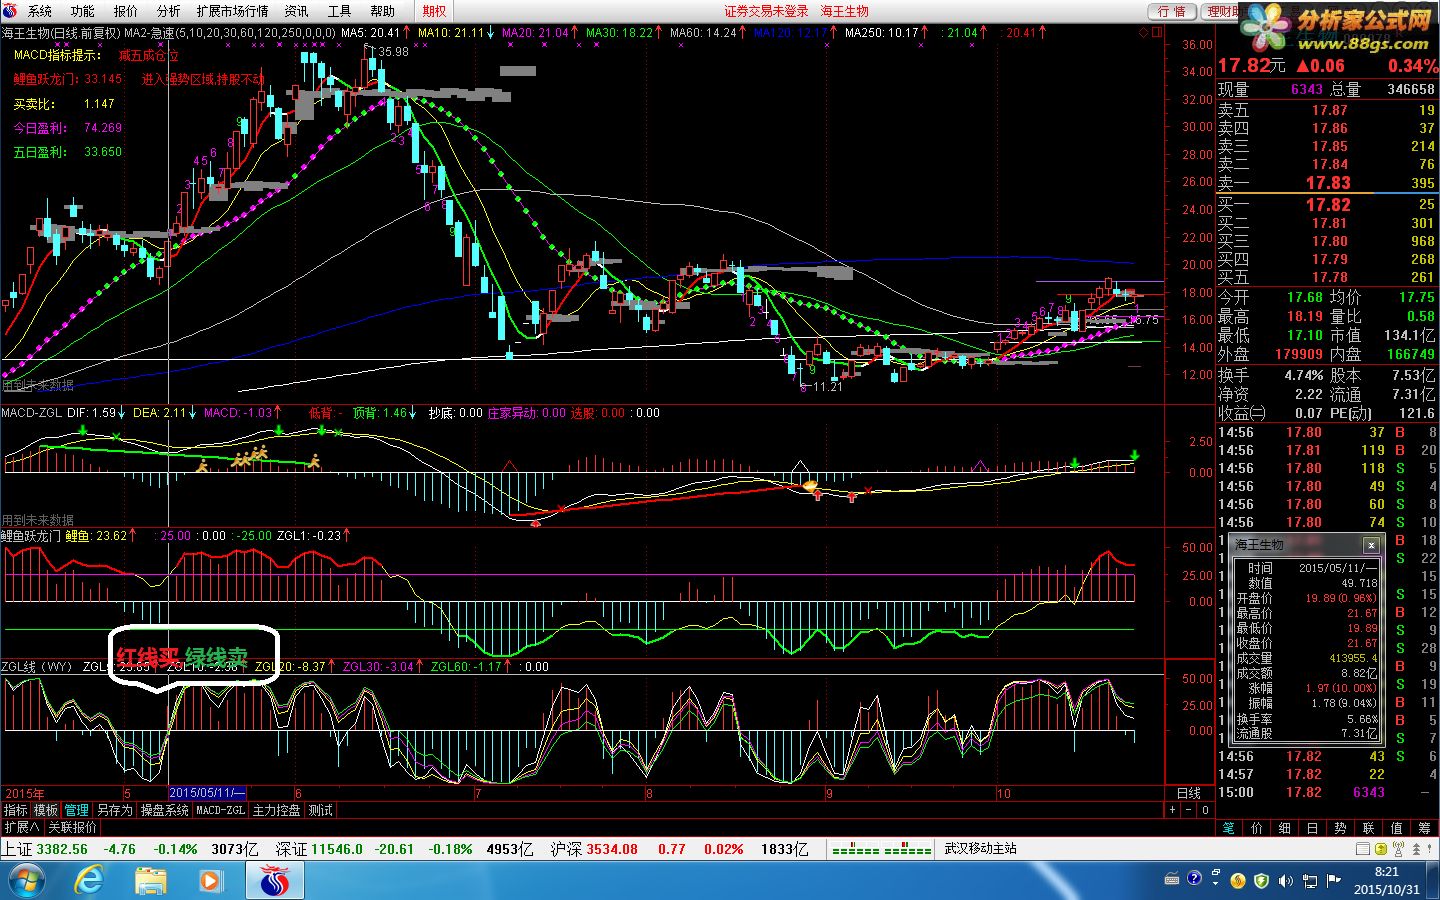Viewport: 1440px width, 900px height.
Task: Click the stock software taskbar icon
Action: pyautogui.click(x=274, y=881)
